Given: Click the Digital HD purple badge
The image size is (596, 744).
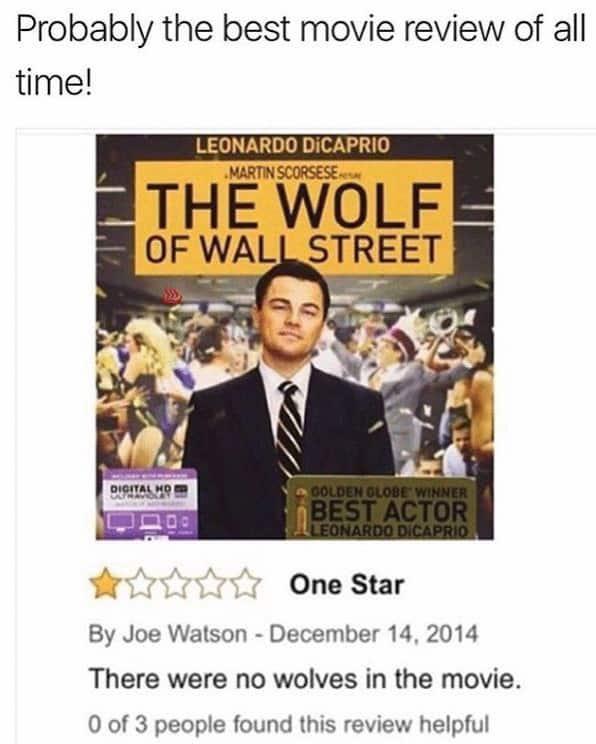Looking at the screenshot, I should coord(147,504).
